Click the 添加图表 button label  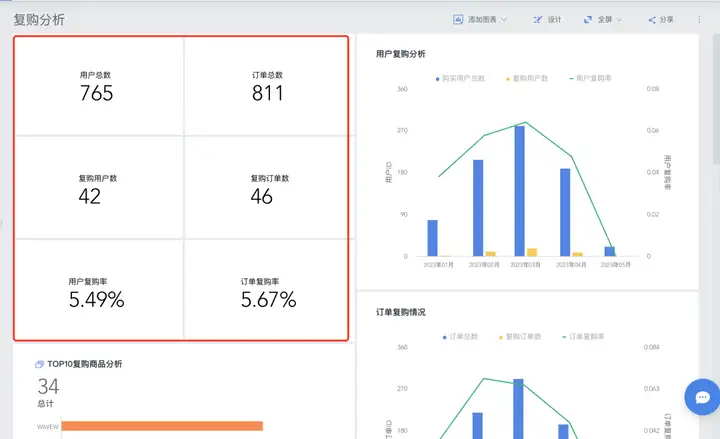pyautogui.click(x=482, y=19)
